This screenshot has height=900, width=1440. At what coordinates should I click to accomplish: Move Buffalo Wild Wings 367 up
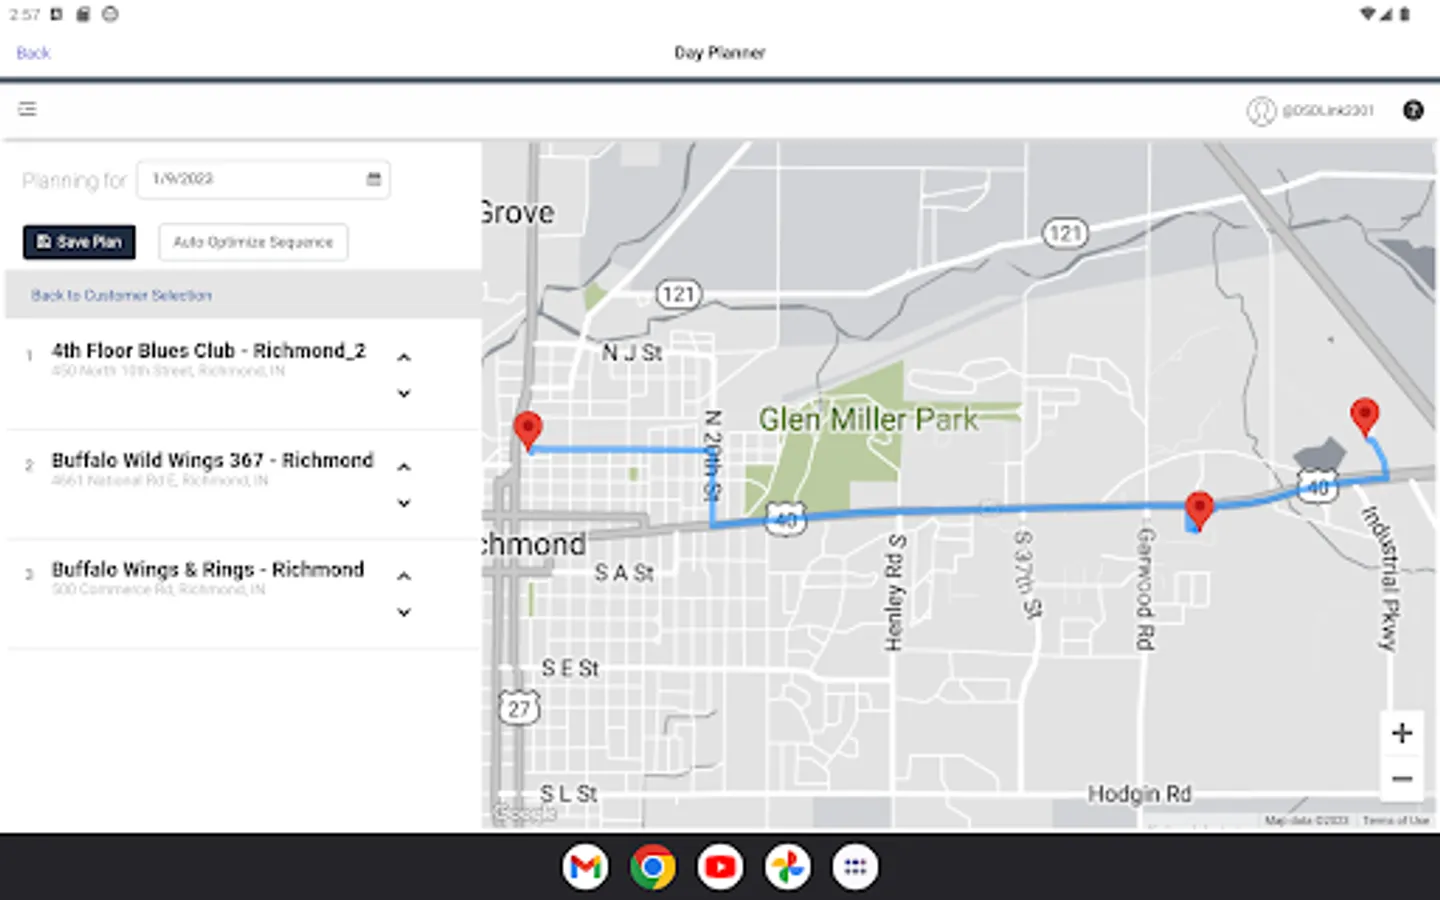(404, 467)
